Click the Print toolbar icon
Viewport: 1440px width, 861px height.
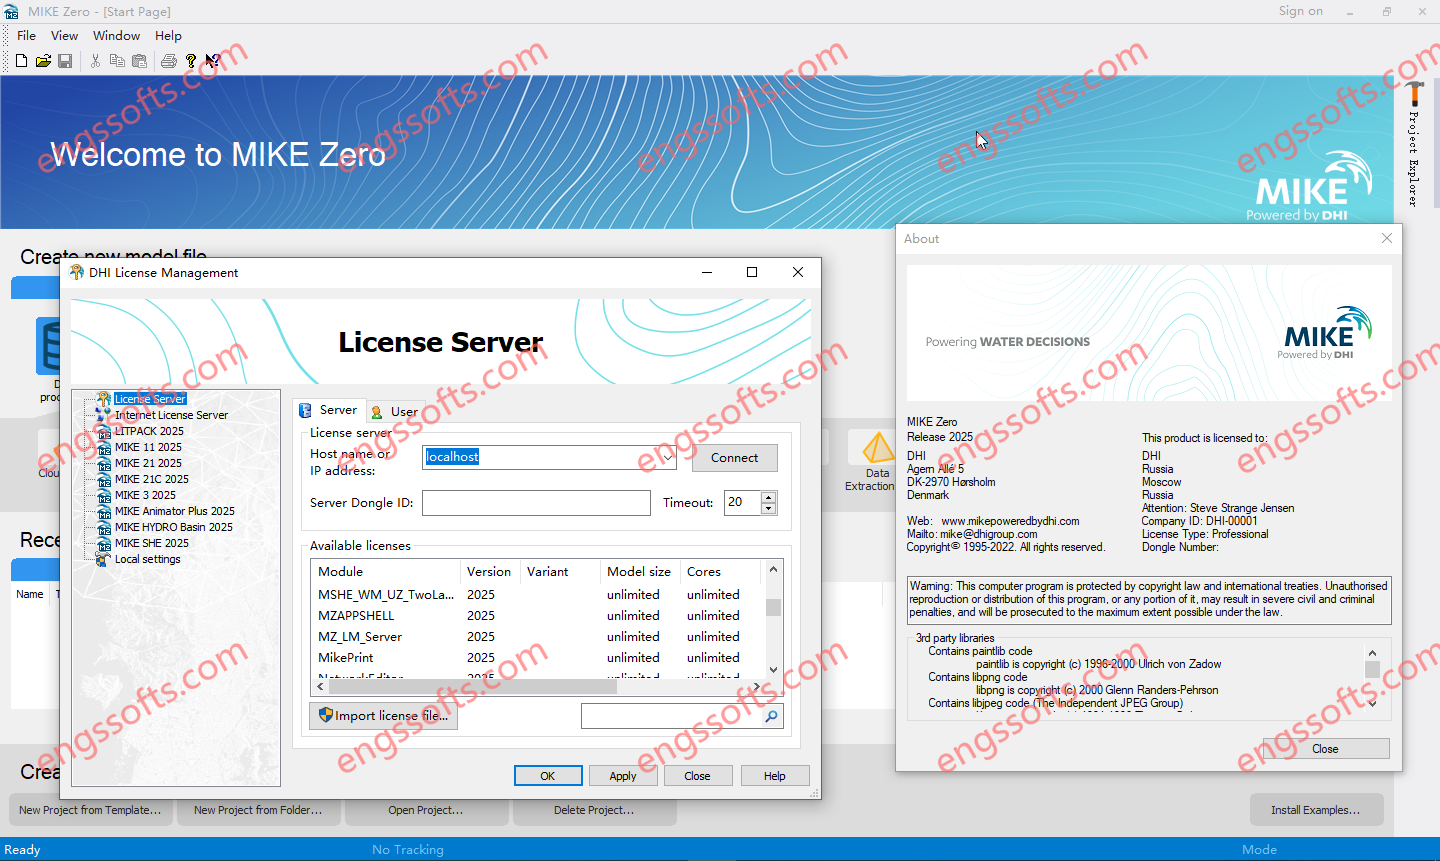click(x=169, y=61)
